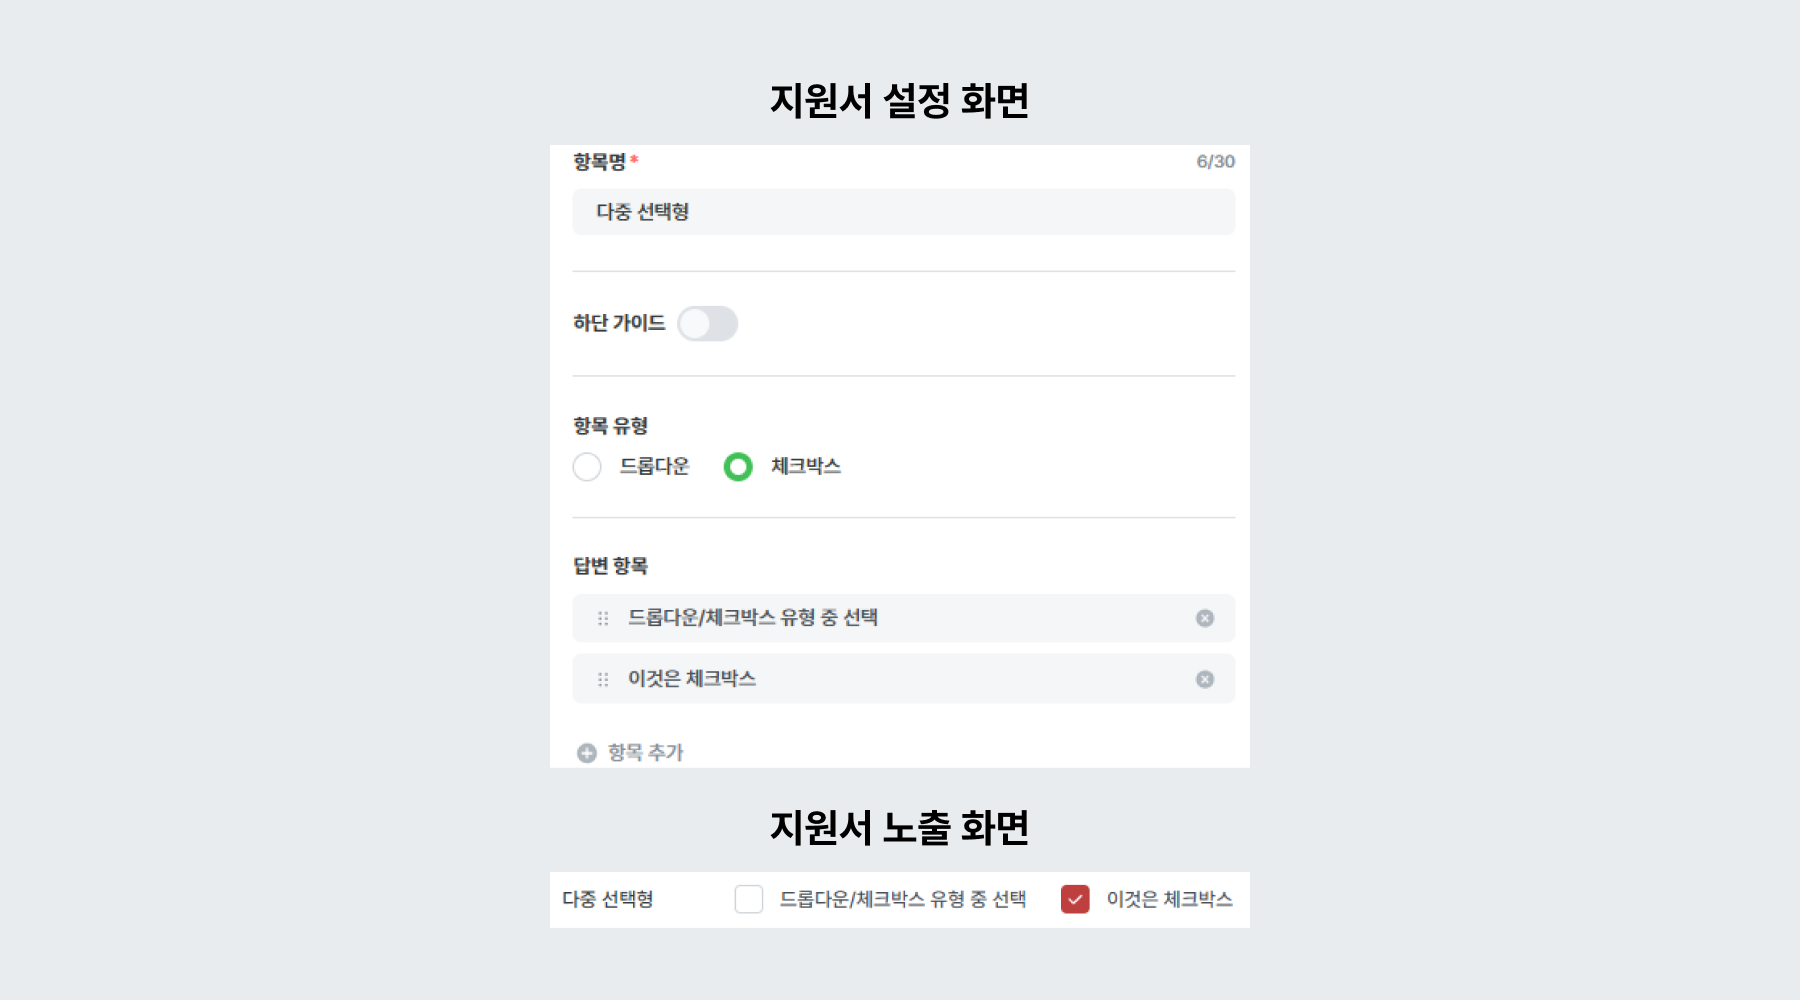
Task: Click the X icon on the first answer row
Action: [x=1206, y=618]
